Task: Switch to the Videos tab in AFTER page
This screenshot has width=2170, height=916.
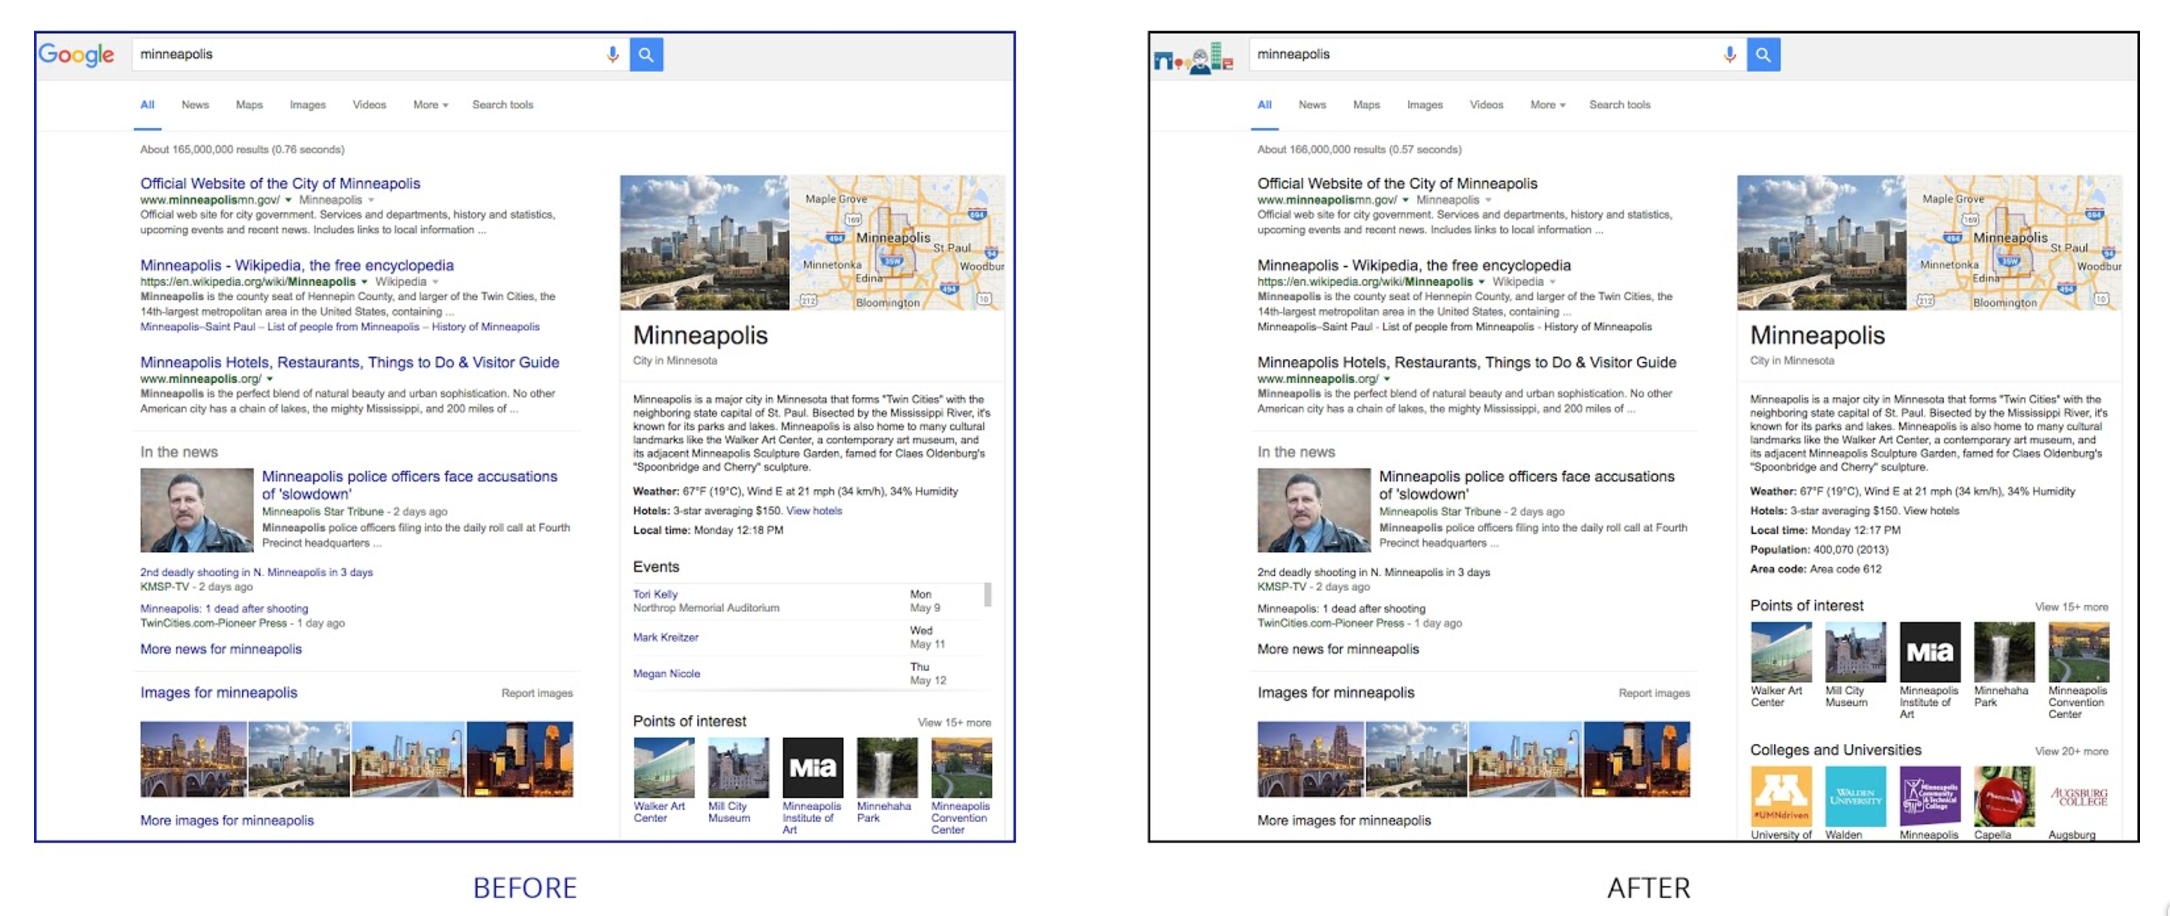Action: 1486,105
